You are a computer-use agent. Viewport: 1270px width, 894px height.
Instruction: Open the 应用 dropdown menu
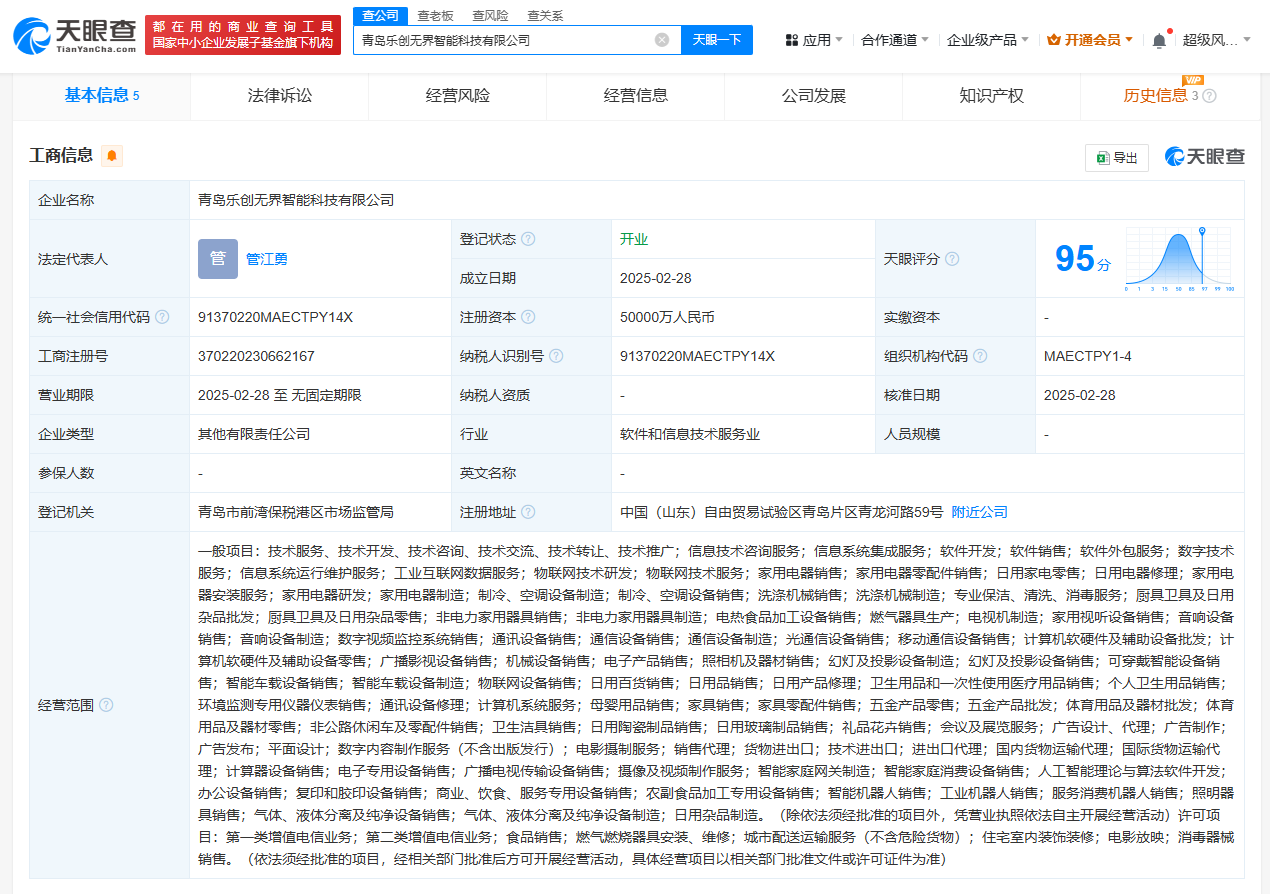pyautogui.click(x=814, y=40)
